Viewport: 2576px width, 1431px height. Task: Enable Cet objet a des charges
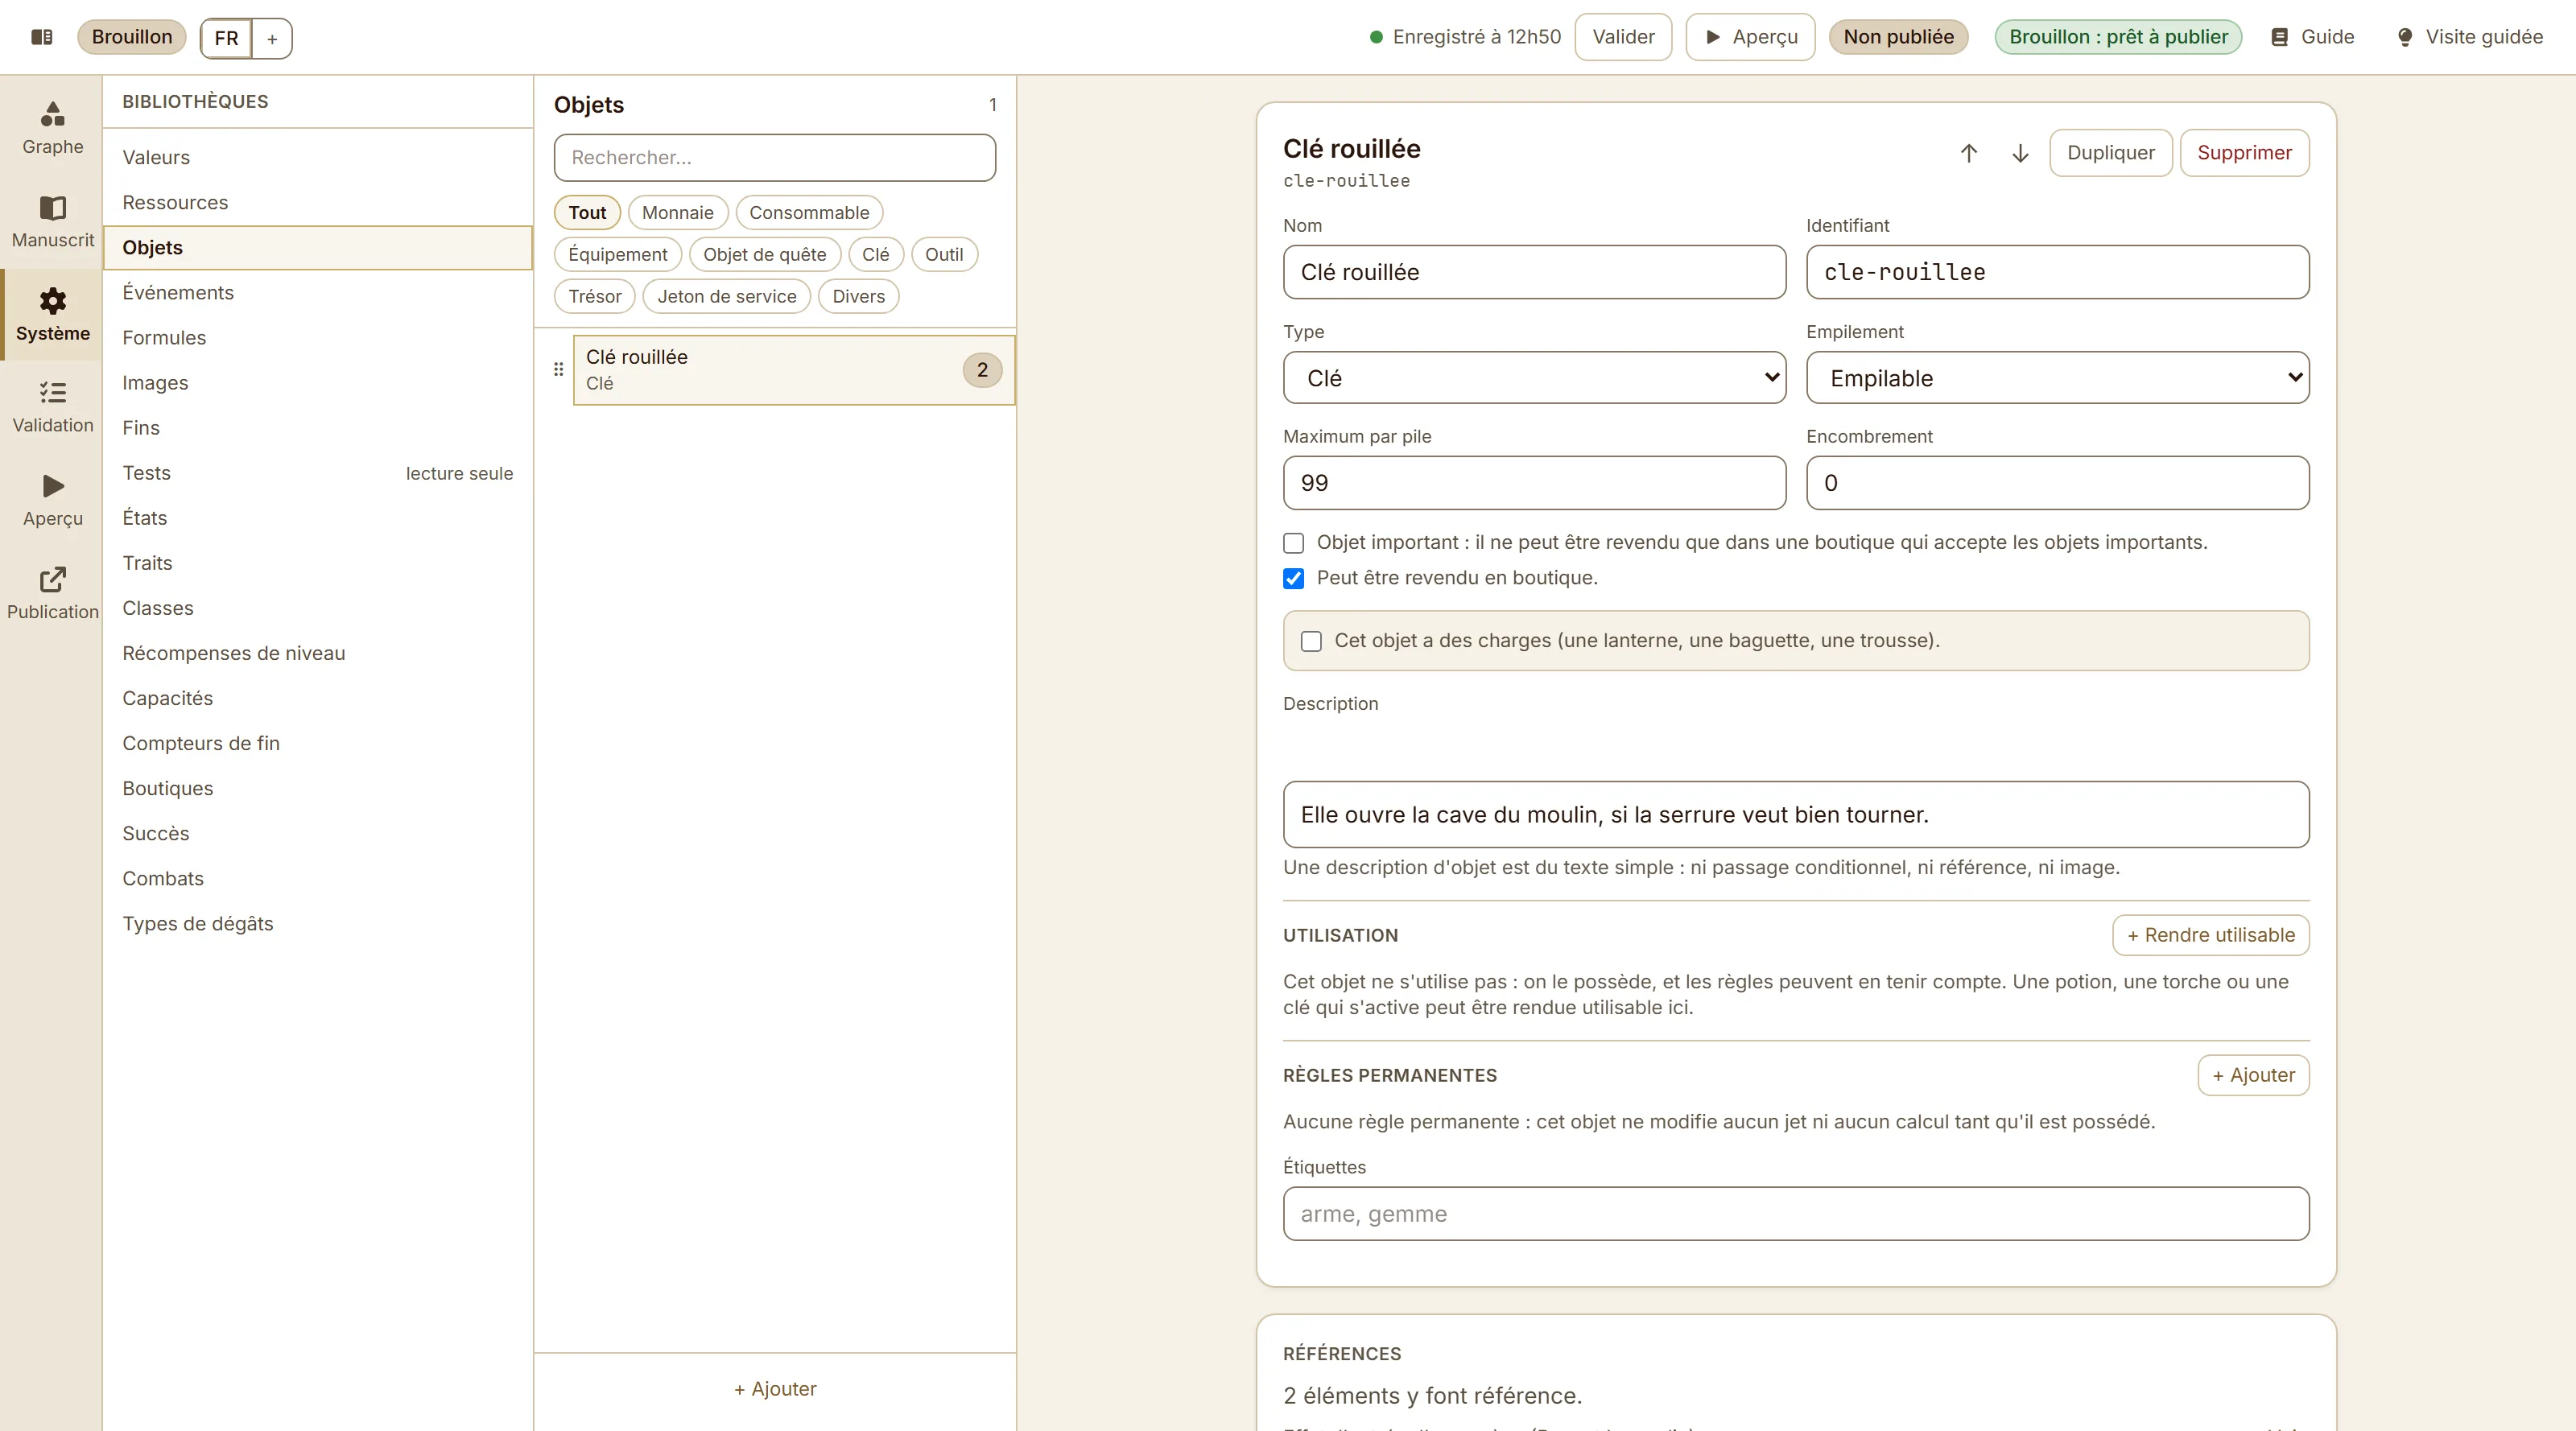(x=1311, y=641)
